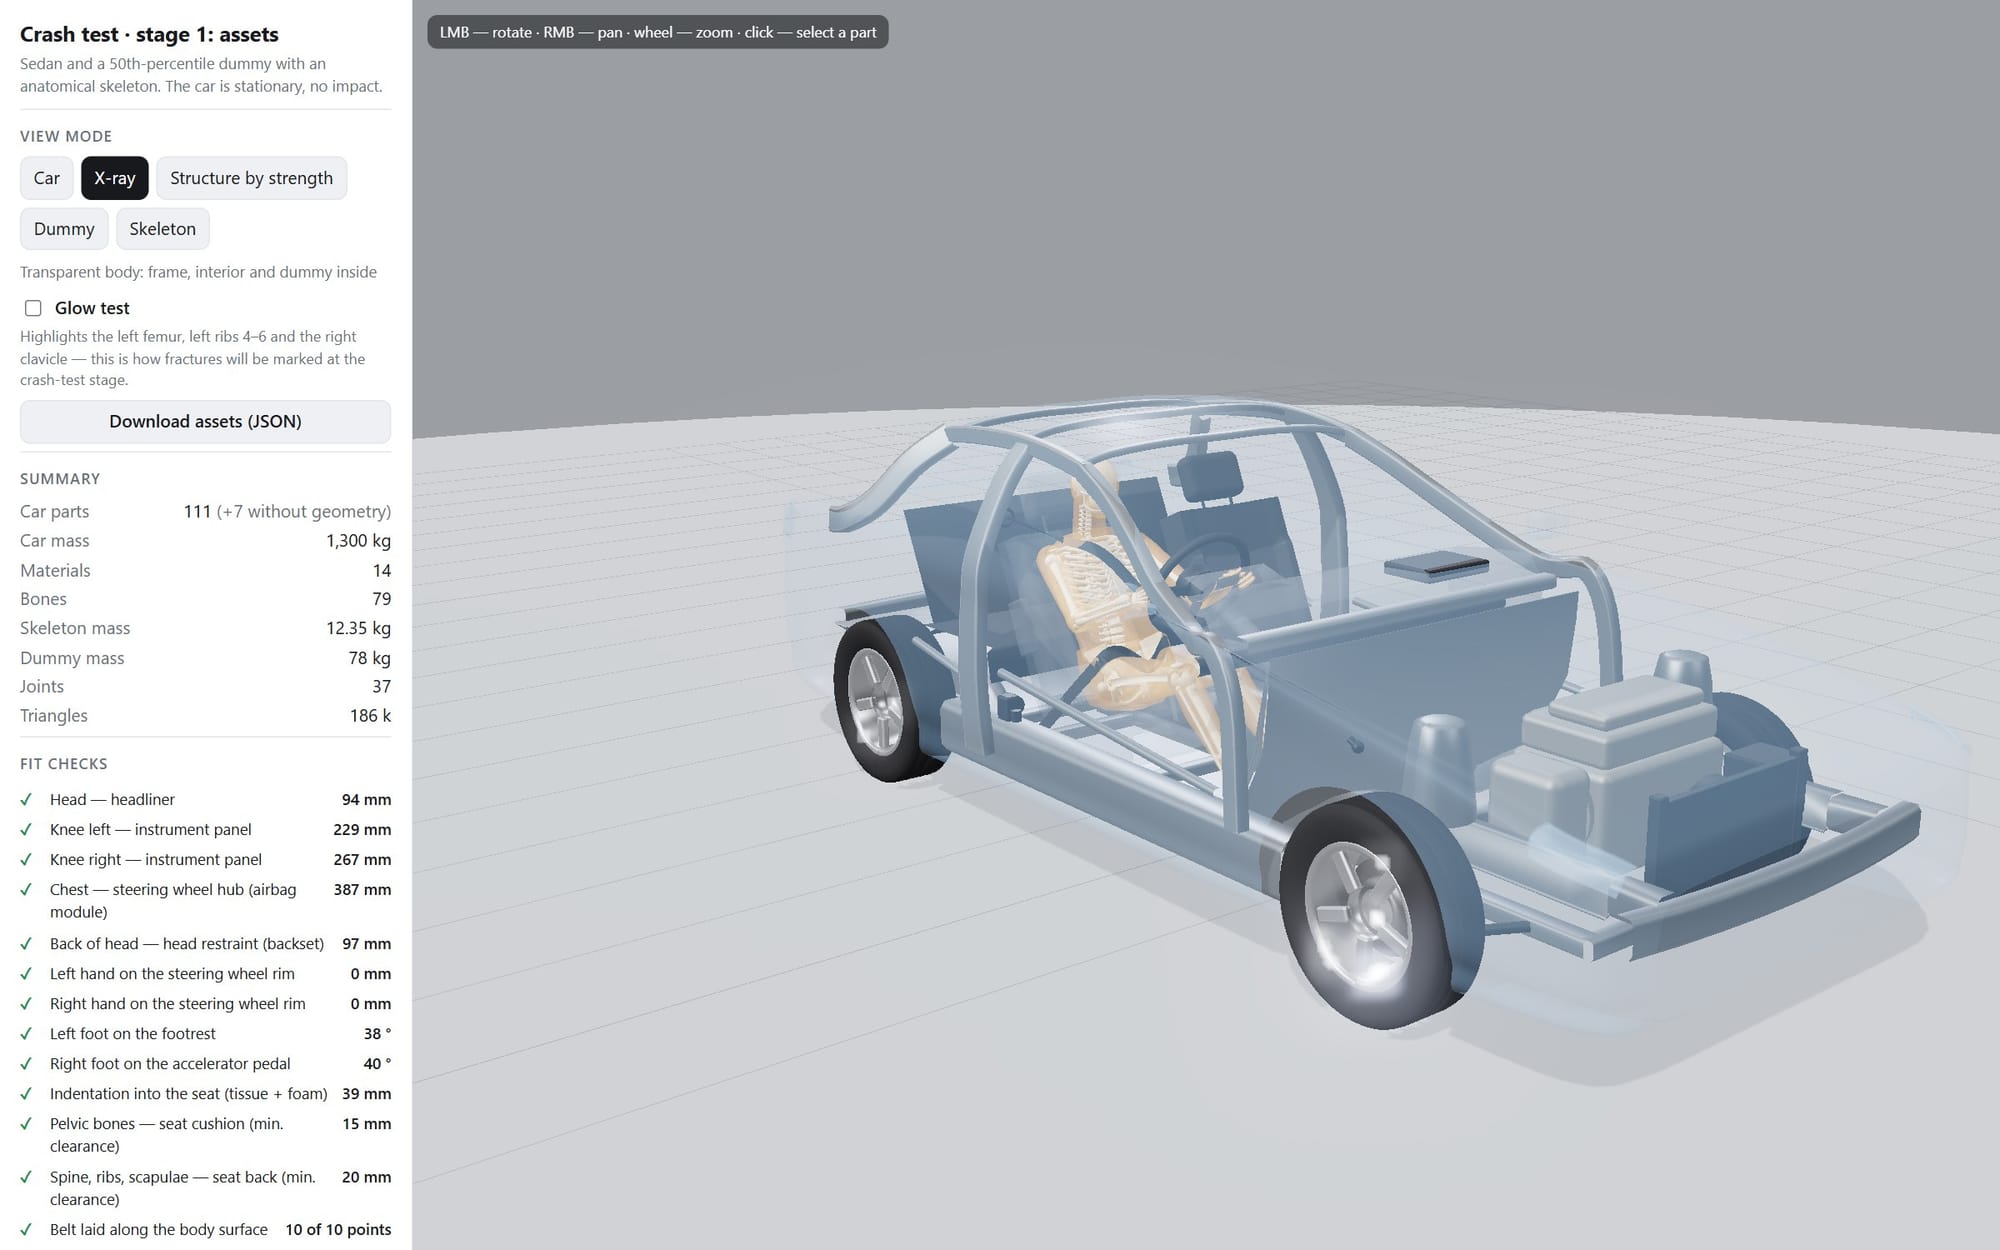Choose Structure by strength view
Image resolution: width=2000 pixels, height=1250 pixels.
click(x=251, y=178)
